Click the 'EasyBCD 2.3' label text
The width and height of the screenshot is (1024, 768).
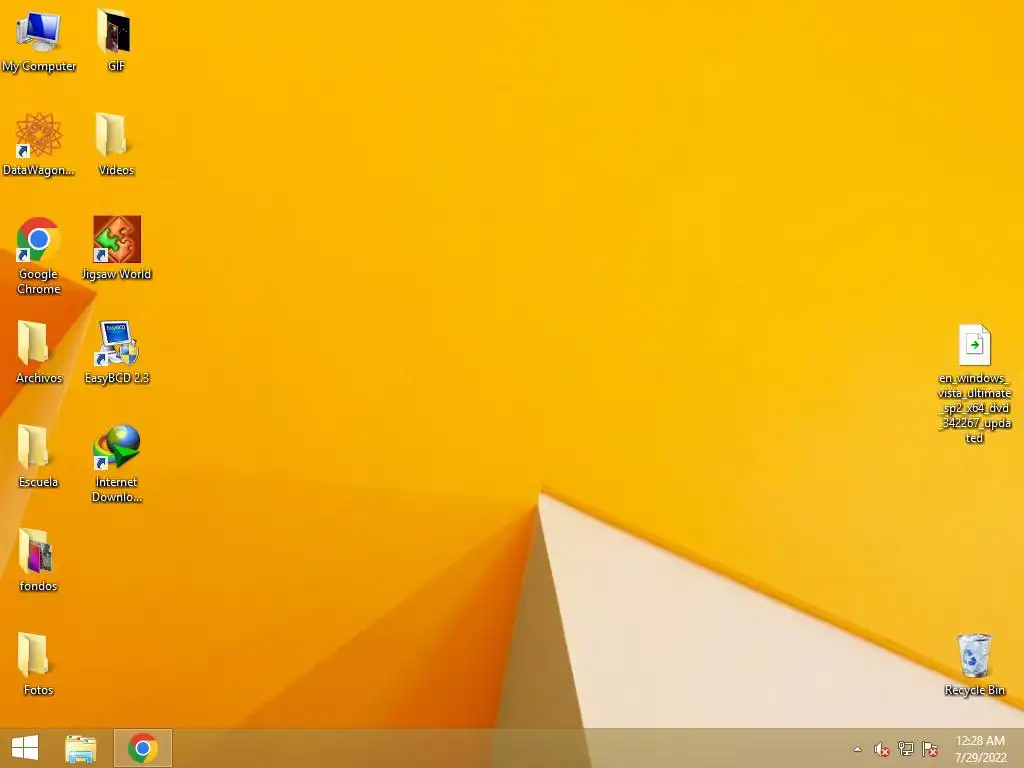click(117, 377)
